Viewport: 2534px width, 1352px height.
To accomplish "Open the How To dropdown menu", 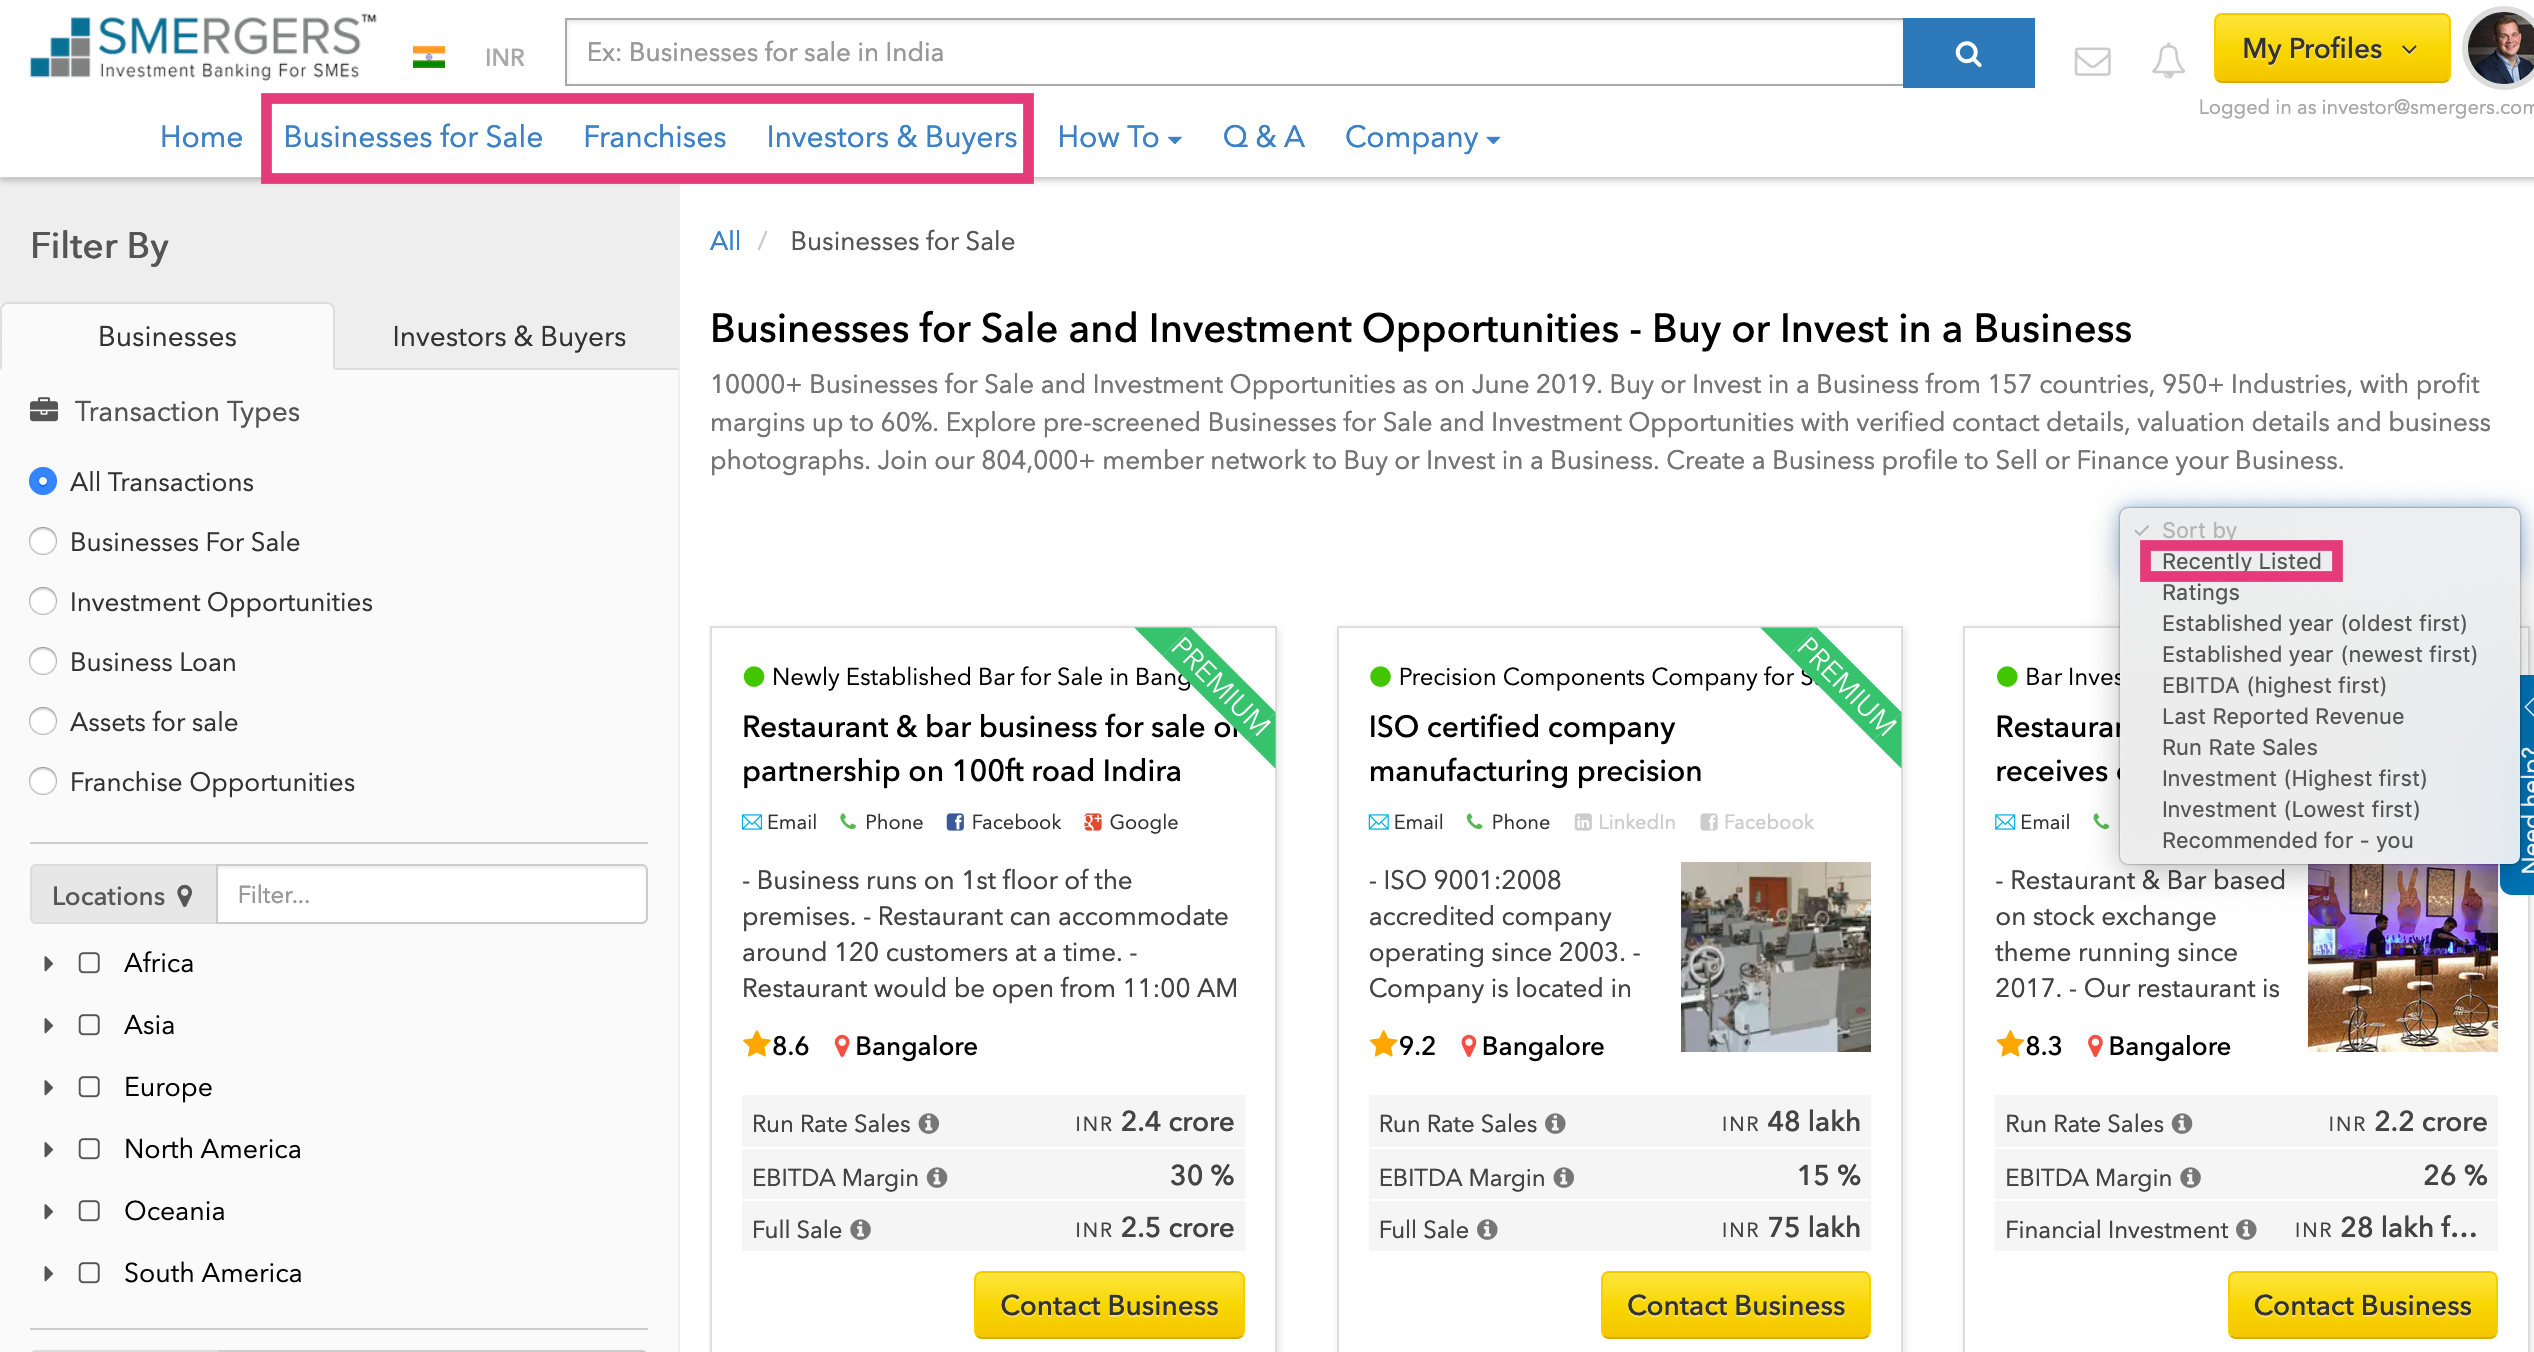I will pos(1120,137).
